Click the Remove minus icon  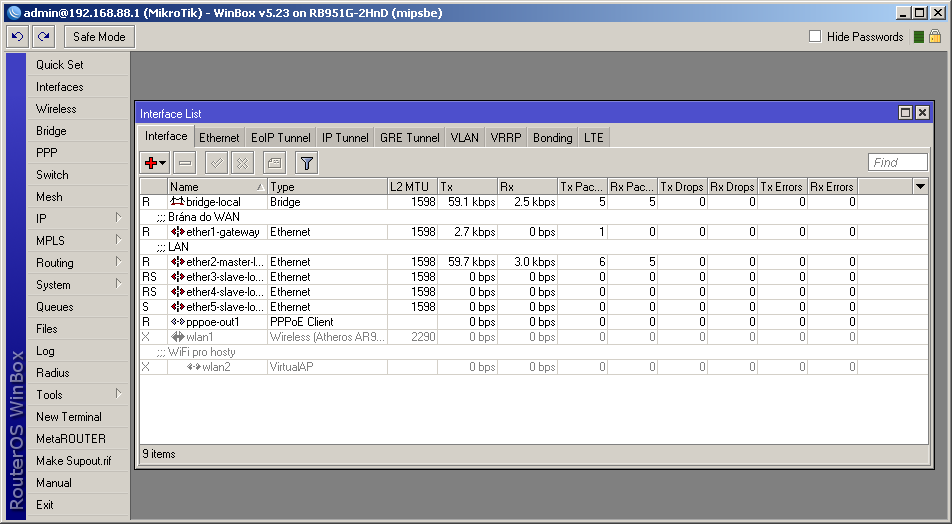(185, 162)
